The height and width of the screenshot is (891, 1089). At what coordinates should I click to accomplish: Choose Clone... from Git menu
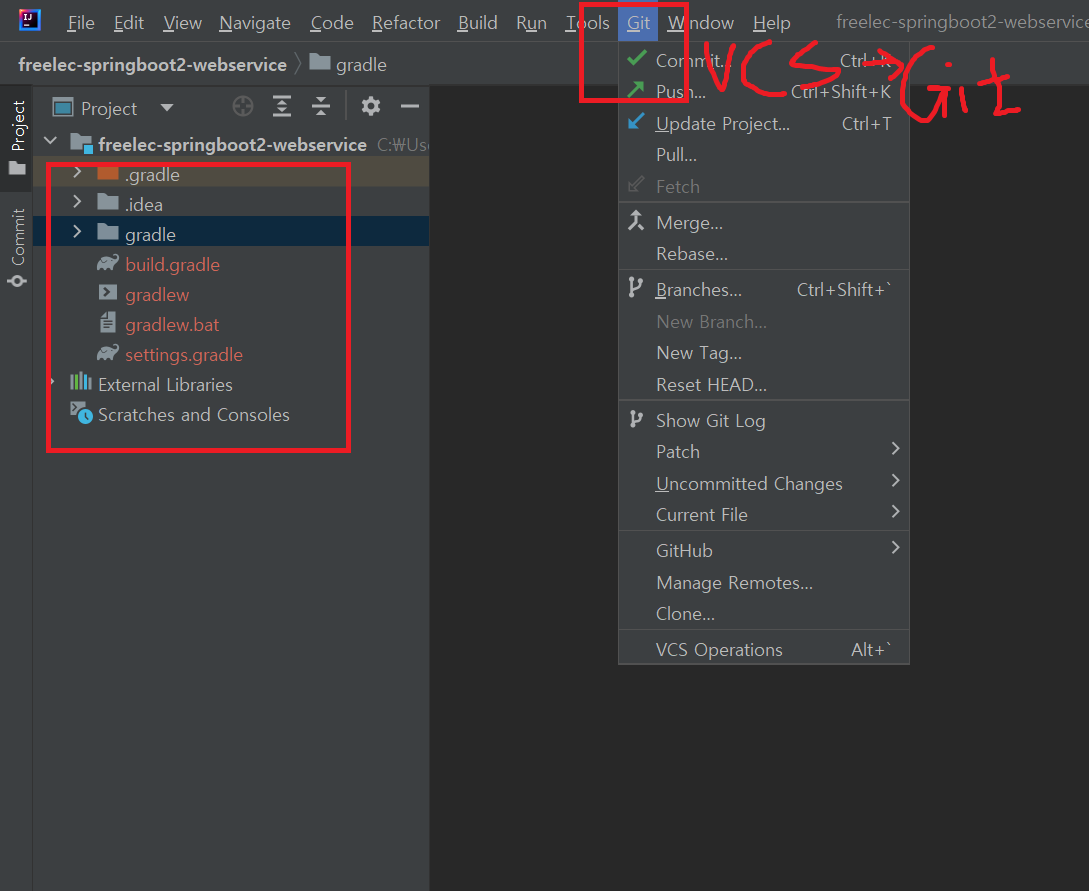[x=763, y=614]
